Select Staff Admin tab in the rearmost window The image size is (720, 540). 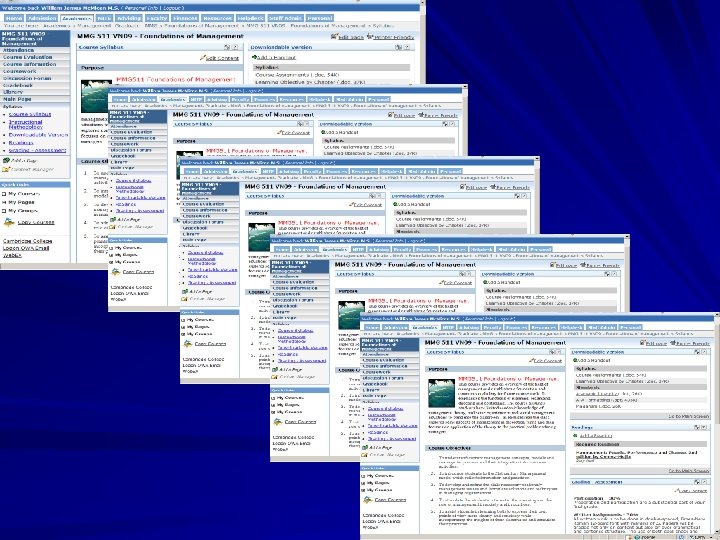click(x=285, y=18)
